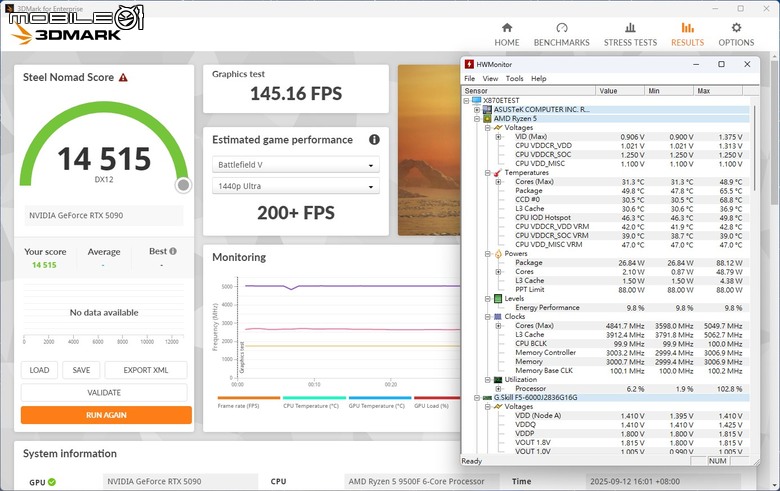
Task: Click the Clocks chip icon
Action: (x=498, y=316)
